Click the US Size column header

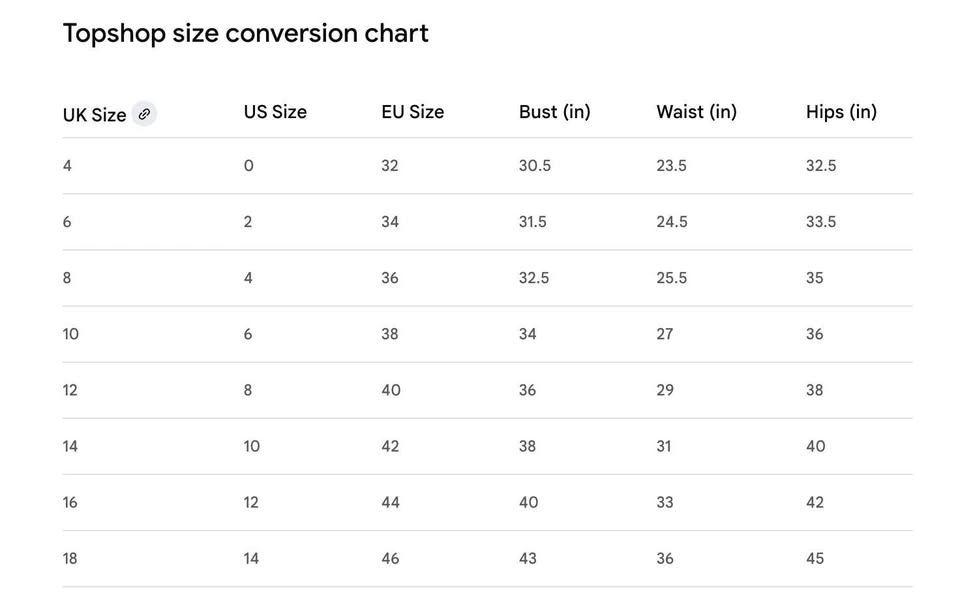pos(275,112)
